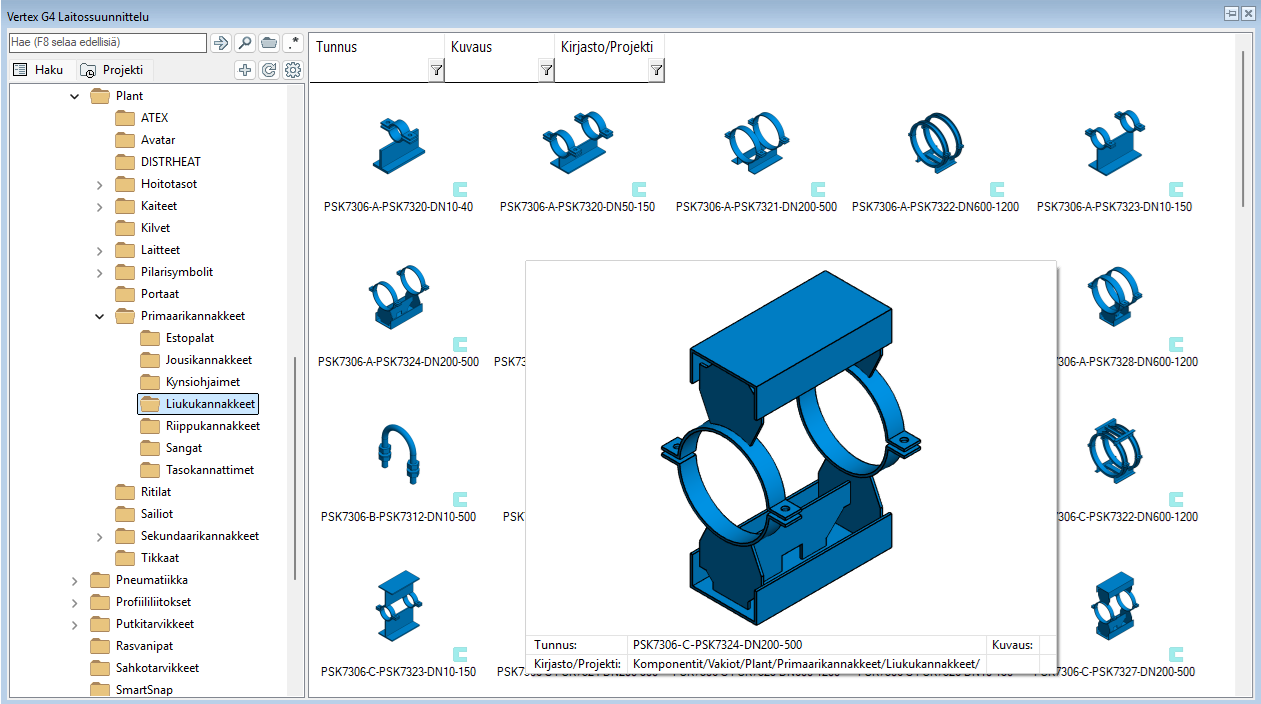The height and width of the screenshot is (704, 1261).
Task: Expand the Pneumatiikka tree branch
Action: click(x=74, y=579)
